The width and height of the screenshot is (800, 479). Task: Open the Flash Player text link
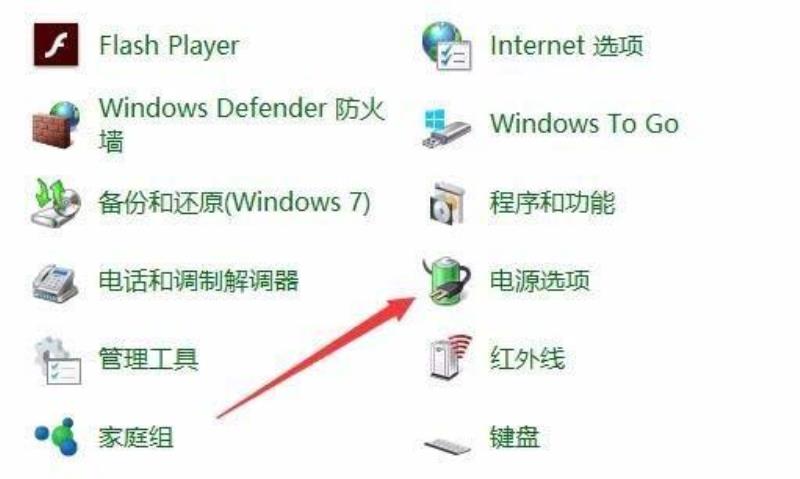(169, 46)
